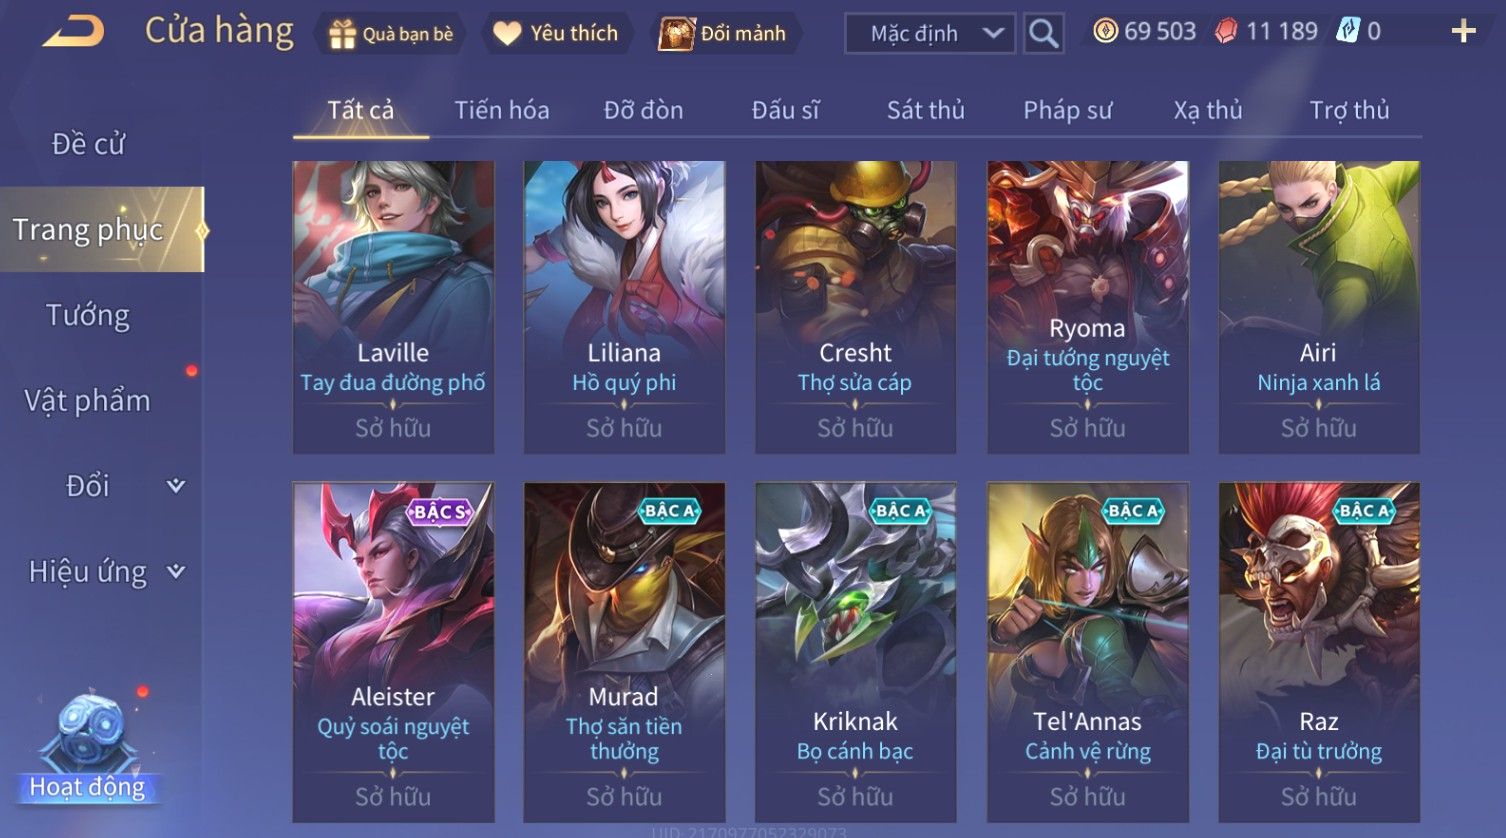1506x838 pixels.
Task: Switch to the Pháp sư tab
Action: click(x=1067, y=110)
